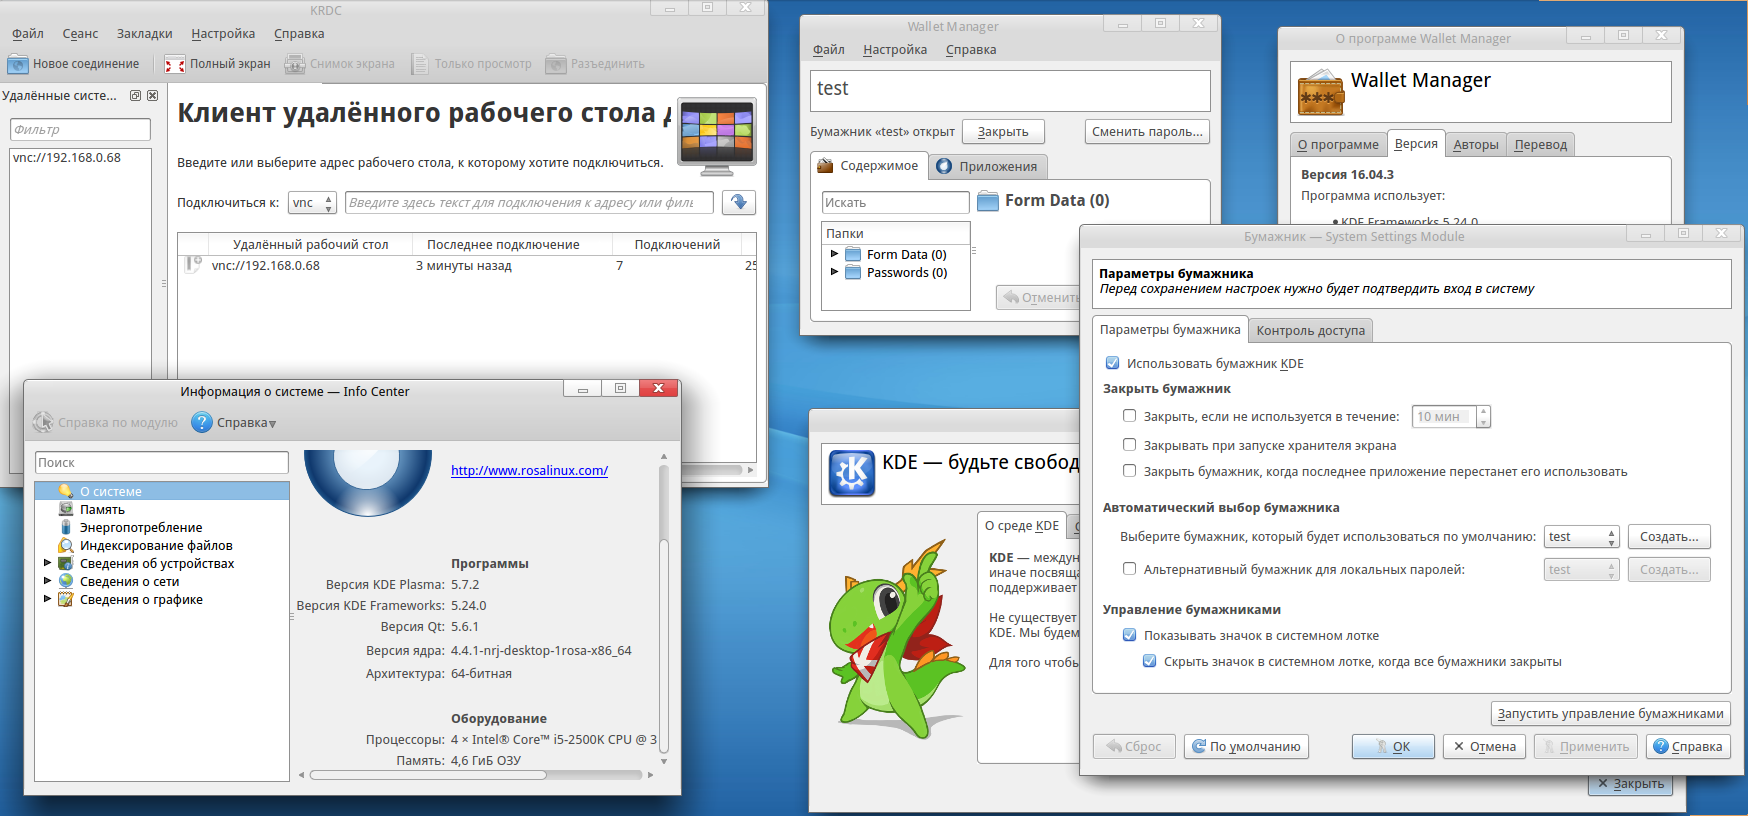Select the Сведения об устройствах icon
Viewport: 1748px width, 816px height.
point(66,563)
